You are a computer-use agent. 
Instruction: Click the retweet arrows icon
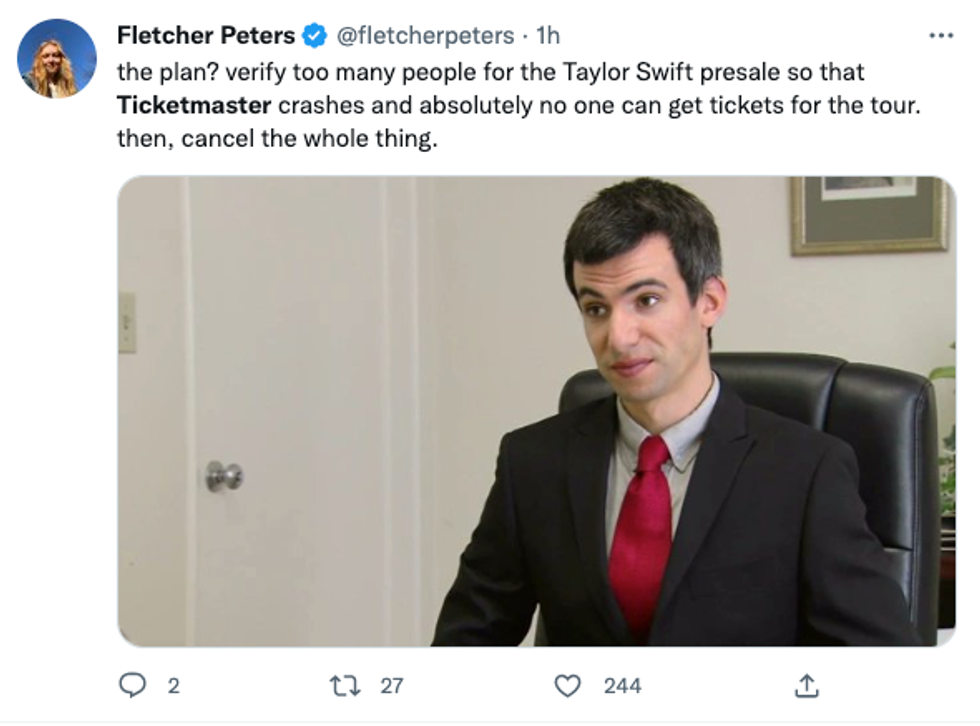coord(344,685)
